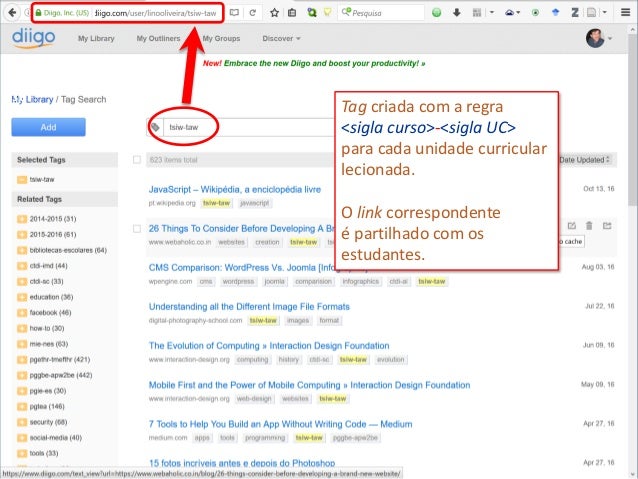Expand dropdown arrow beside page toolbar icon
638x479 pixels.
pyautogui.click(x=605, y=13)
